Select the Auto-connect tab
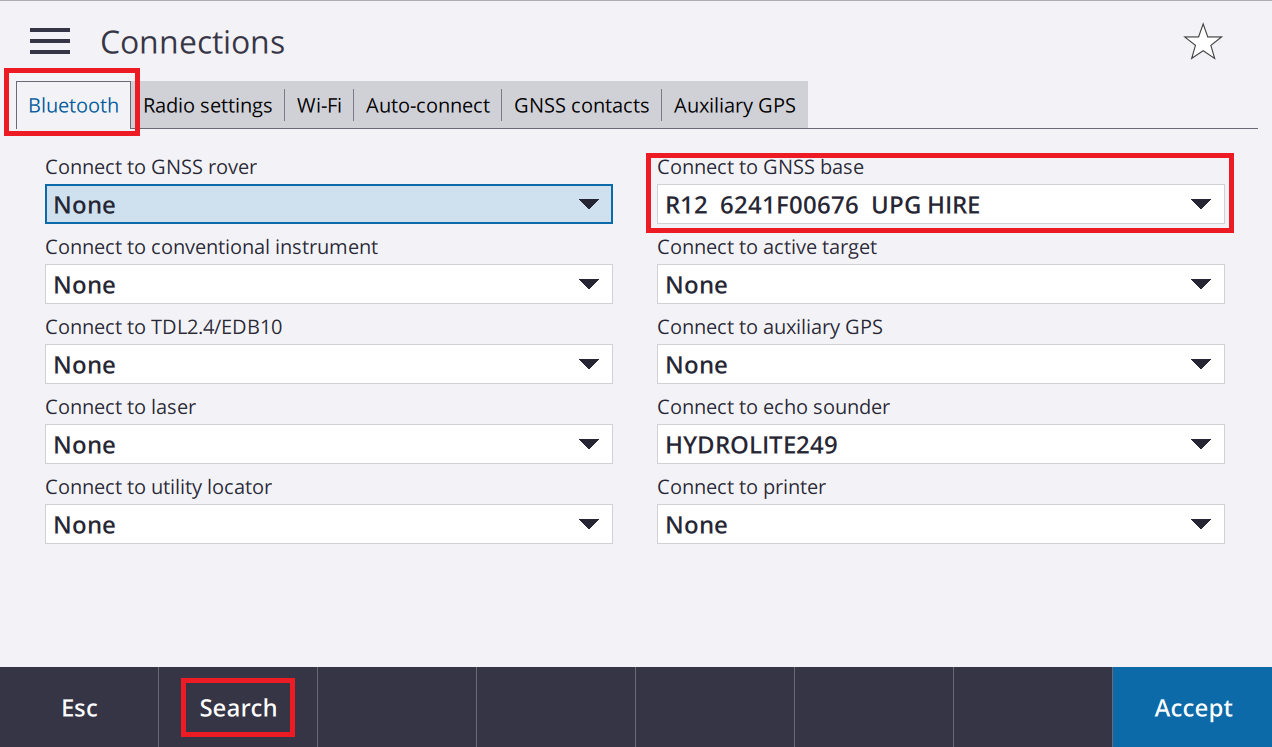The height and width of the screenshot is (747, 1272). 428,105
